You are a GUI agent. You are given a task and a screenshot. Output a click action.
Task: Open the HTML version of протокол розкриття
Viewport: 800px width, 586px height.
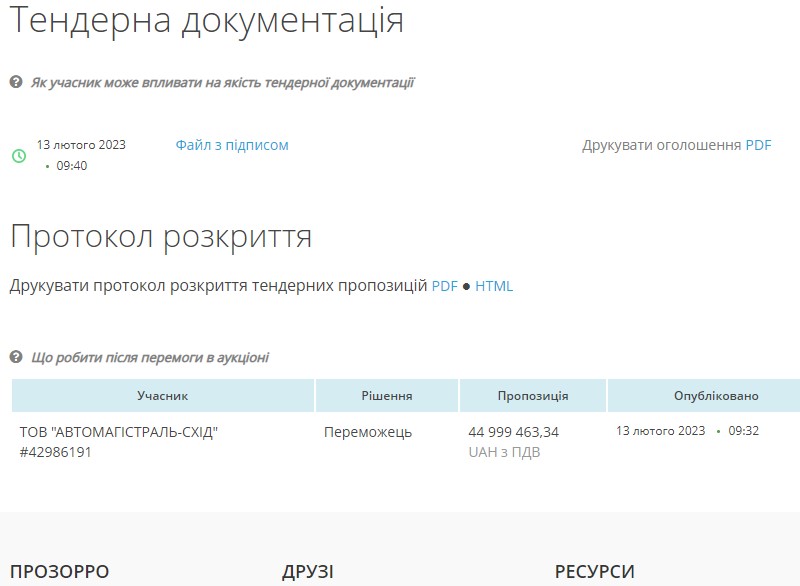pos(494,286)
